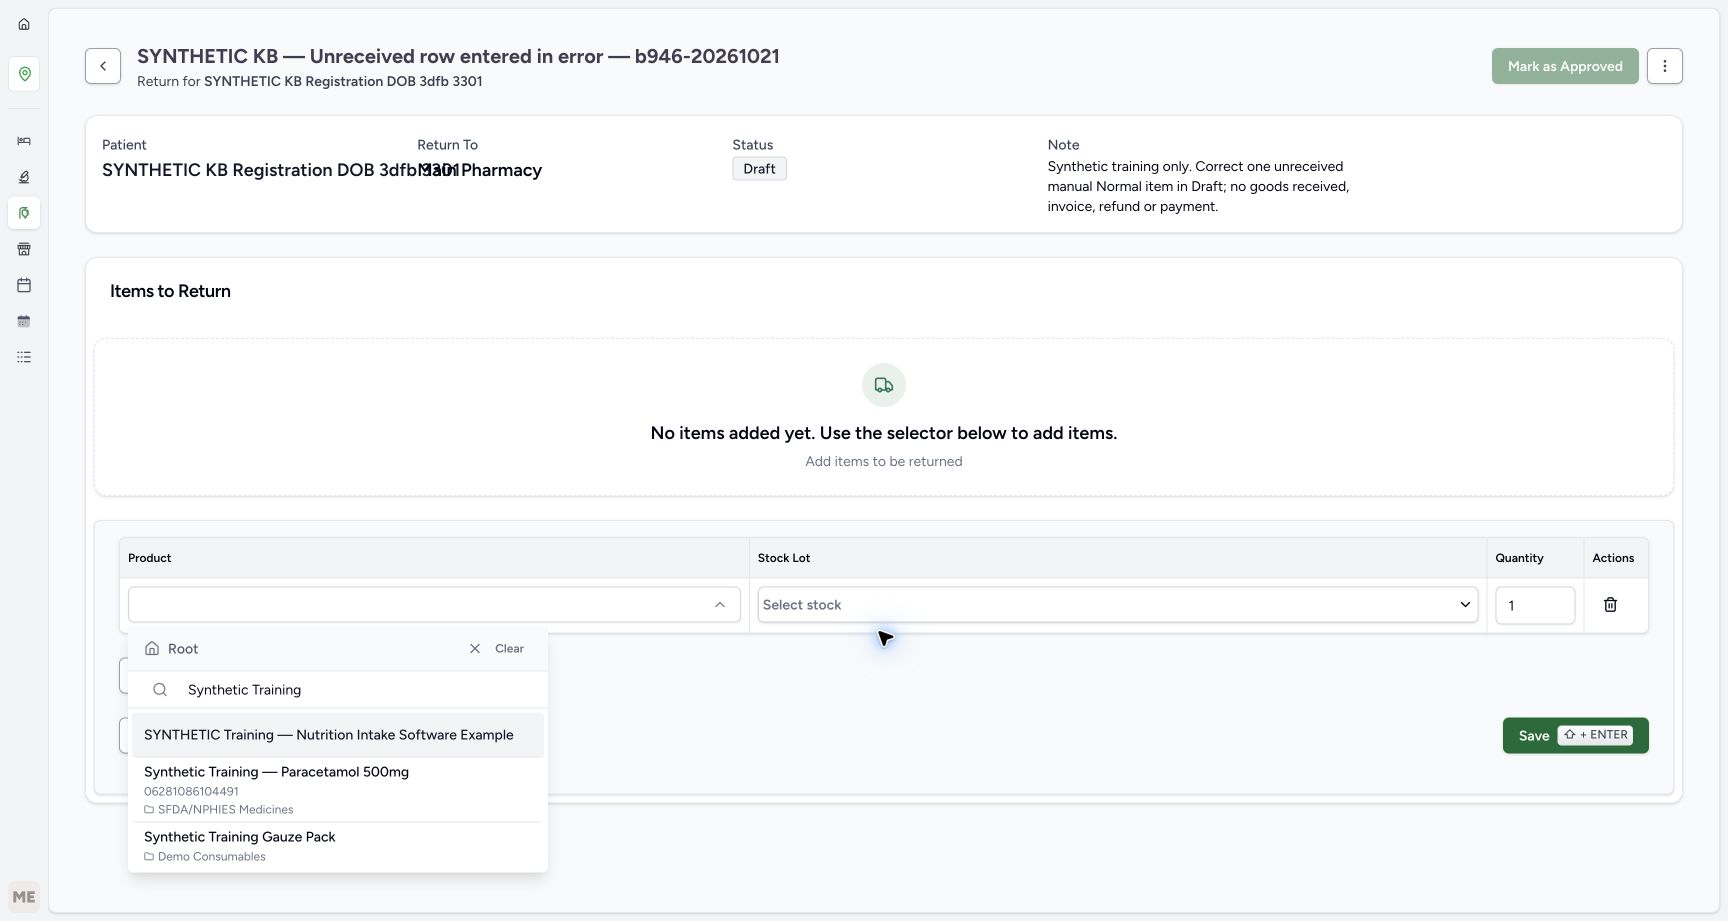Click the search magnifier icon in picker

pos(160,689)
